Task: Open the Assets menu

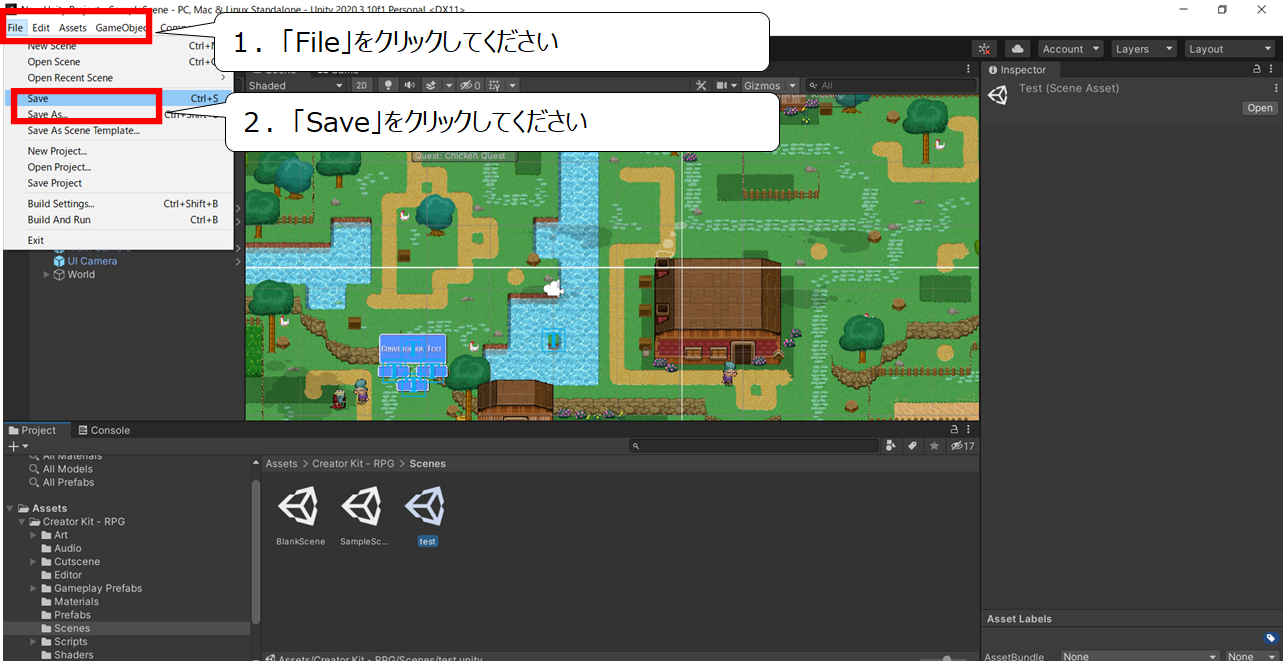Action: (72, 28)
